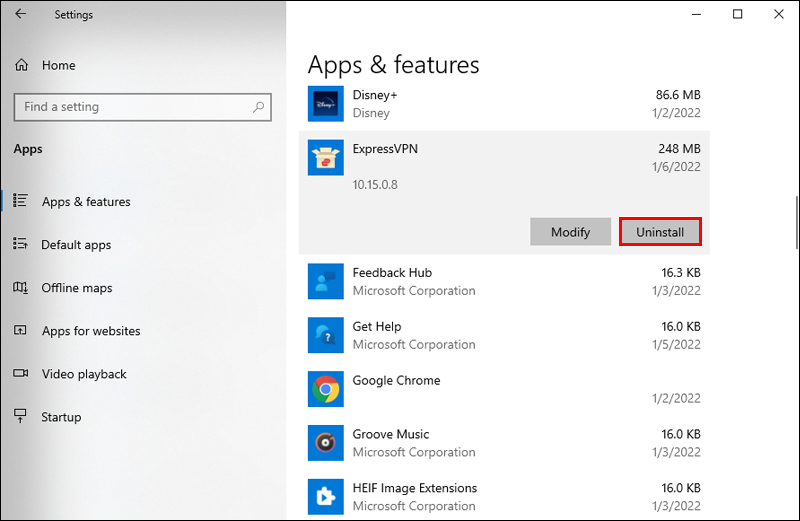Click the search magnifier icon

tap(258, 107)
